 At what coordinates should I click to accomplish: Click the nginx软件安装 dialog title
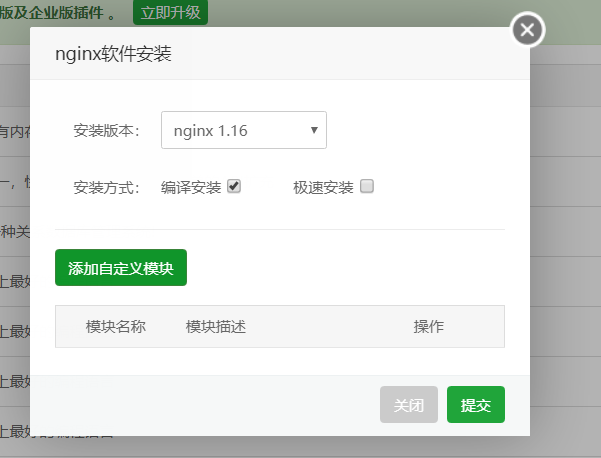pos(113,54)
